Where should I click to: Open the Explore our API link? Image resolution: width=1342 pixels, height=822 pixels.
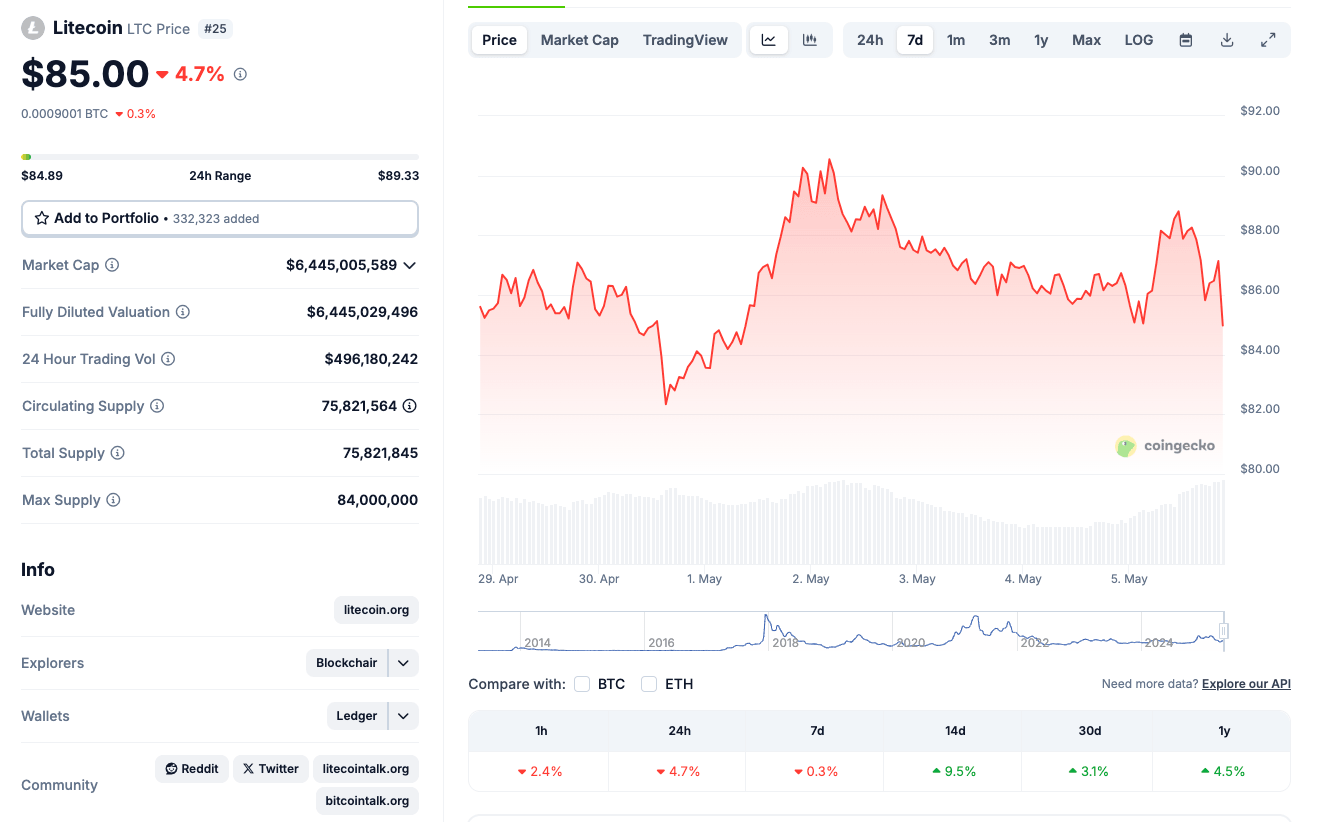click(x=1246, y=683)
